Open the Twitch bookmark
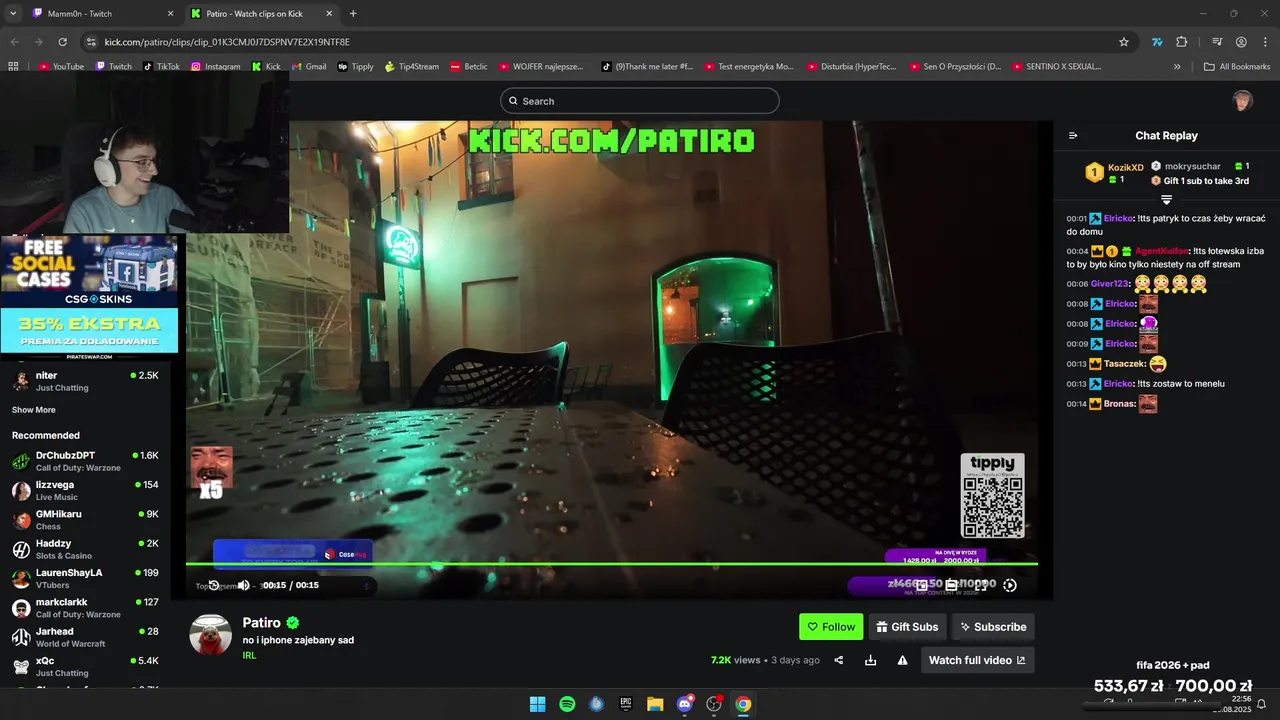The width and height of the screenshot is (1280, 720). click(x=114, y=67)
